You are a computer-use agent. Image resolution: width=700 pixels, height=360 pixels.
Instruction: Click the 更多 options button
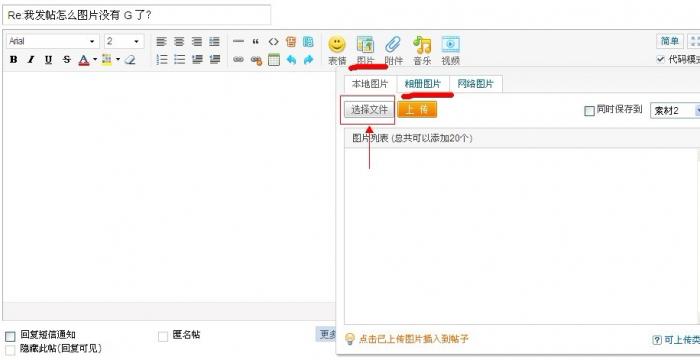[326, 334]
